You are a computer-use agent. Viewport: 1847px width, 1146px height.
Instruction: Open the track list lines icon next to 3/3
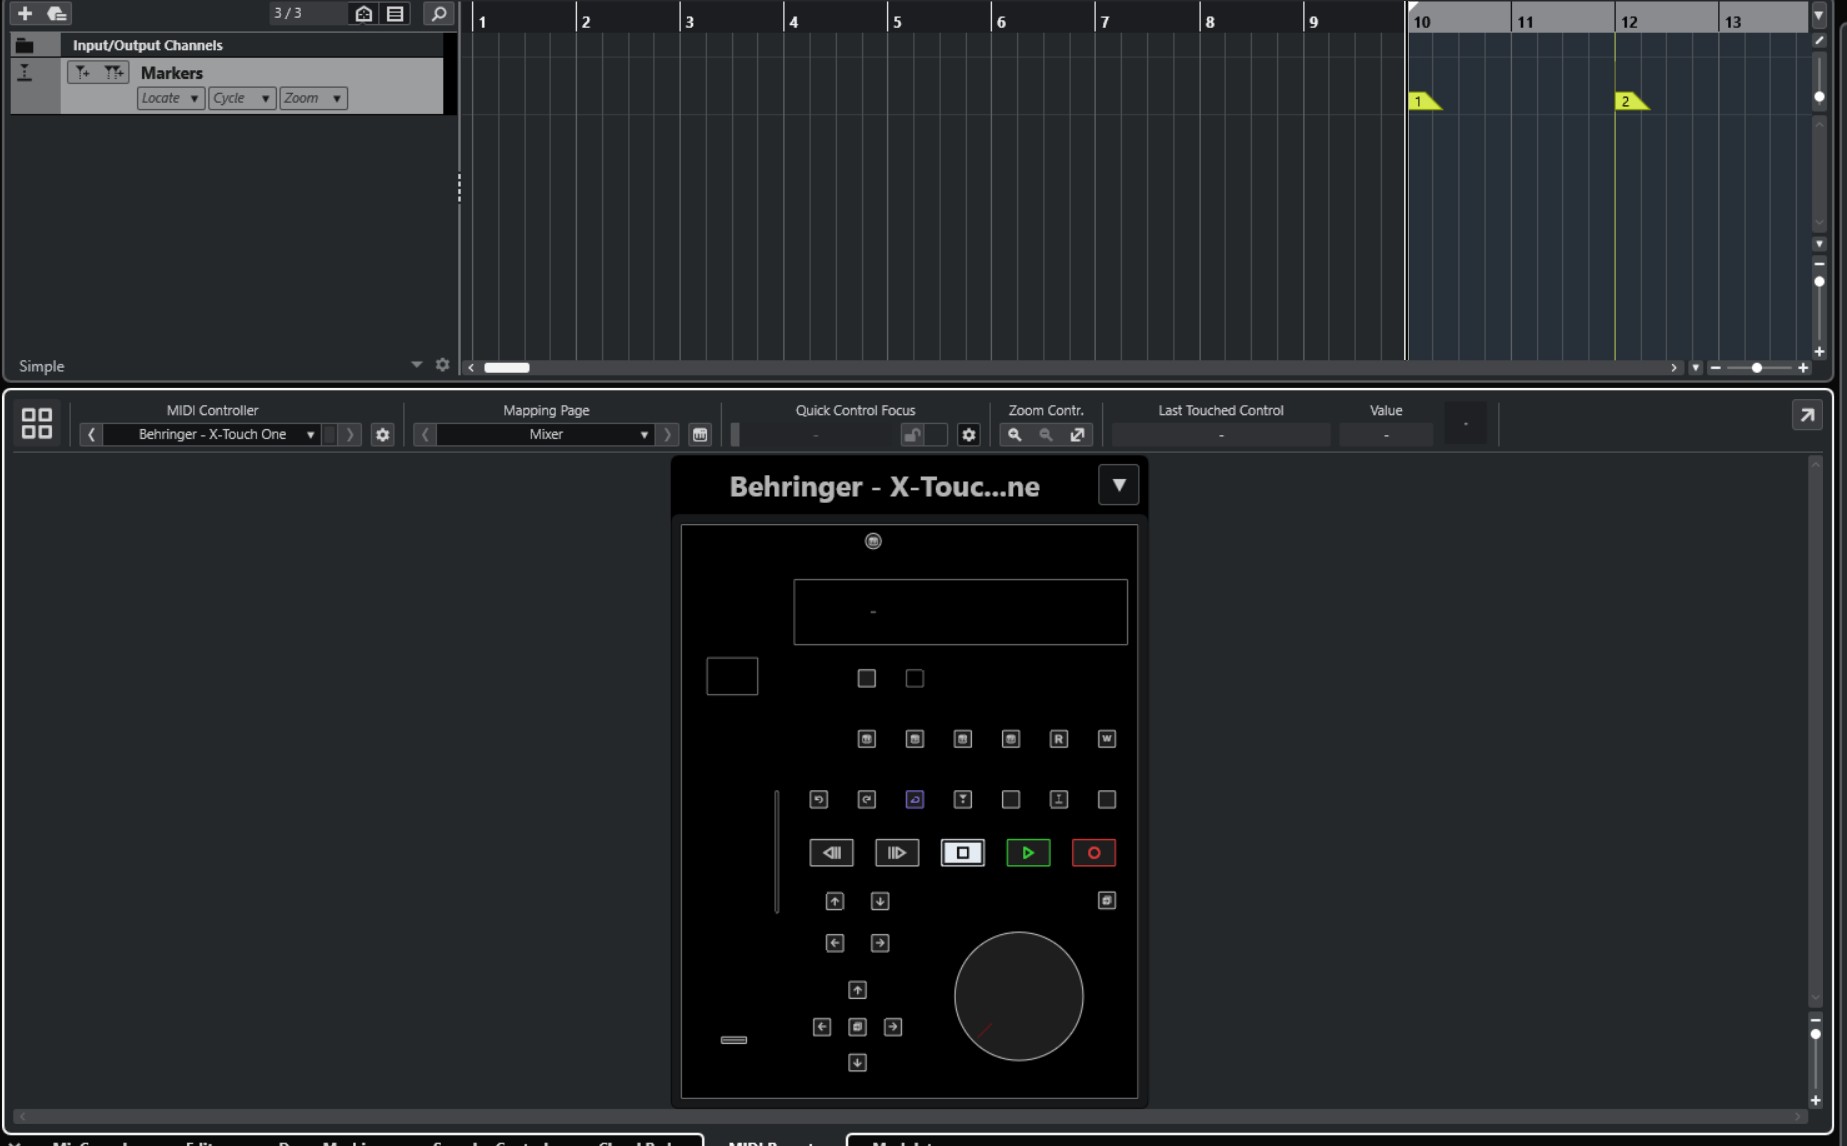[396, 13]
